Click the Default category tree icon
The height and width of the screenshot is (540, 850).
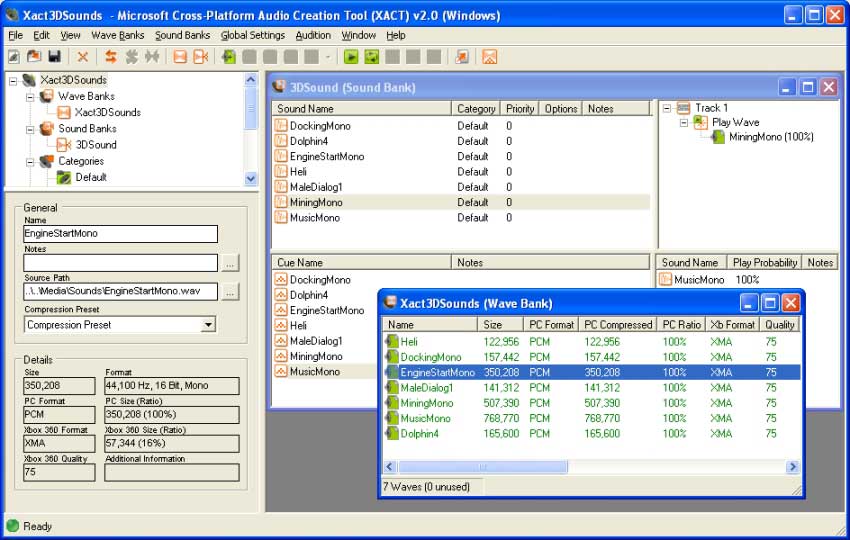64,177
